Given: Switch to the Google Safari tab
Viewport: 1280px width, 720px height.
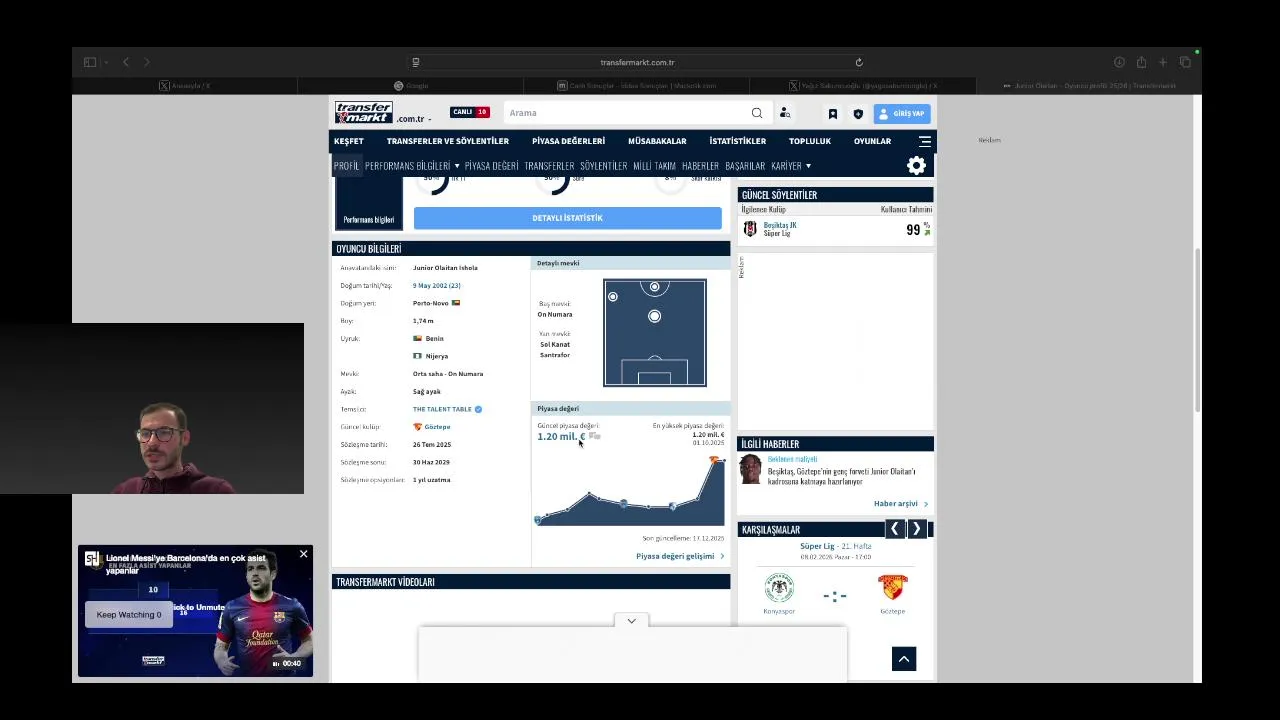Looking at the screenshot, I should [x=411, y=86].
